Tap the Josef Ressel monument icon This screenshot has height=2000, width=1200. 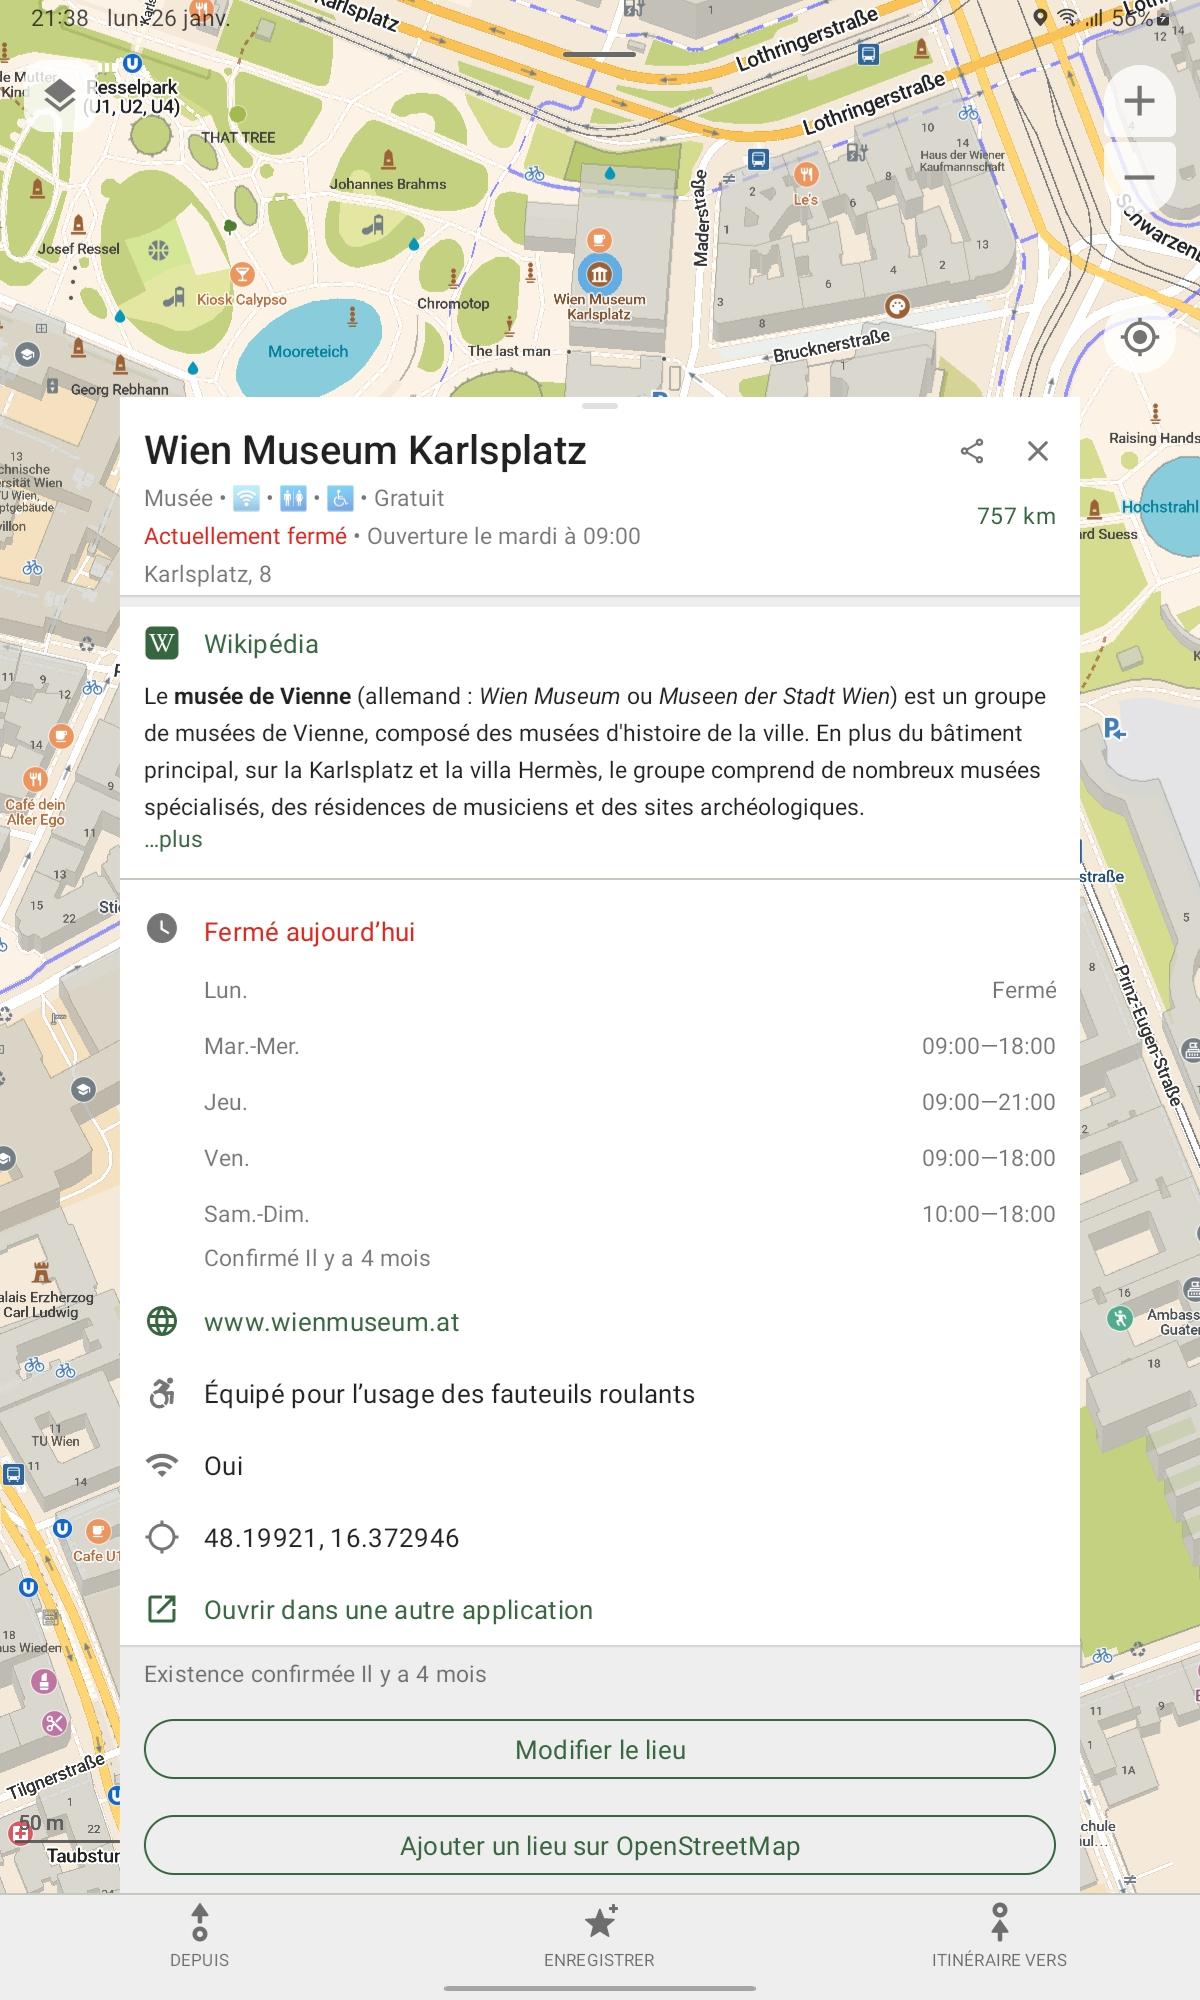coord(78,223)
